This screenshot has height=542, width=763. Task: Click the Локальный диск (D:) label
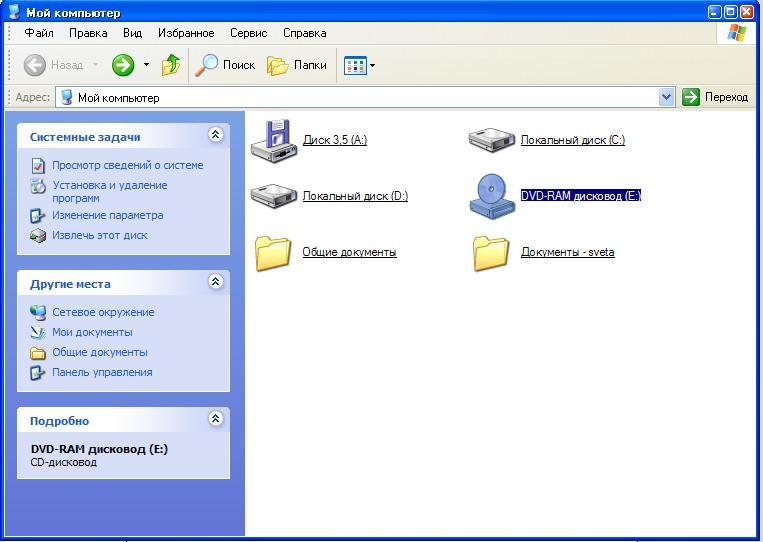[x=355, y=196]
